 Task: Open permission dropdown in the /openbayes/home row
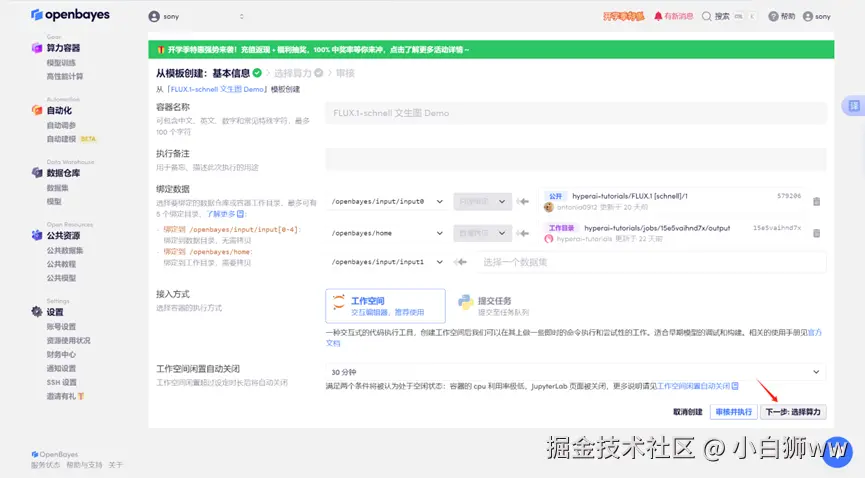483,233
